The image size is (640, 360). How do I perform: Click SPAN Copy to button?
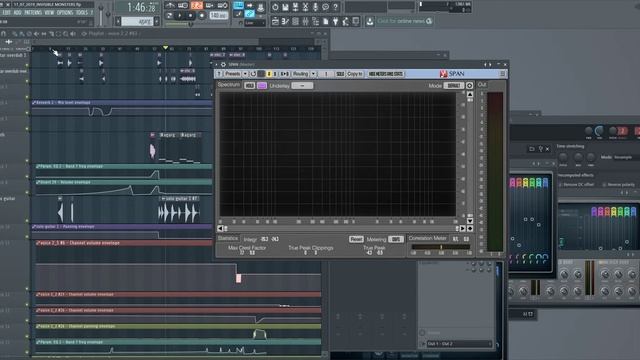tap(355, 74)
